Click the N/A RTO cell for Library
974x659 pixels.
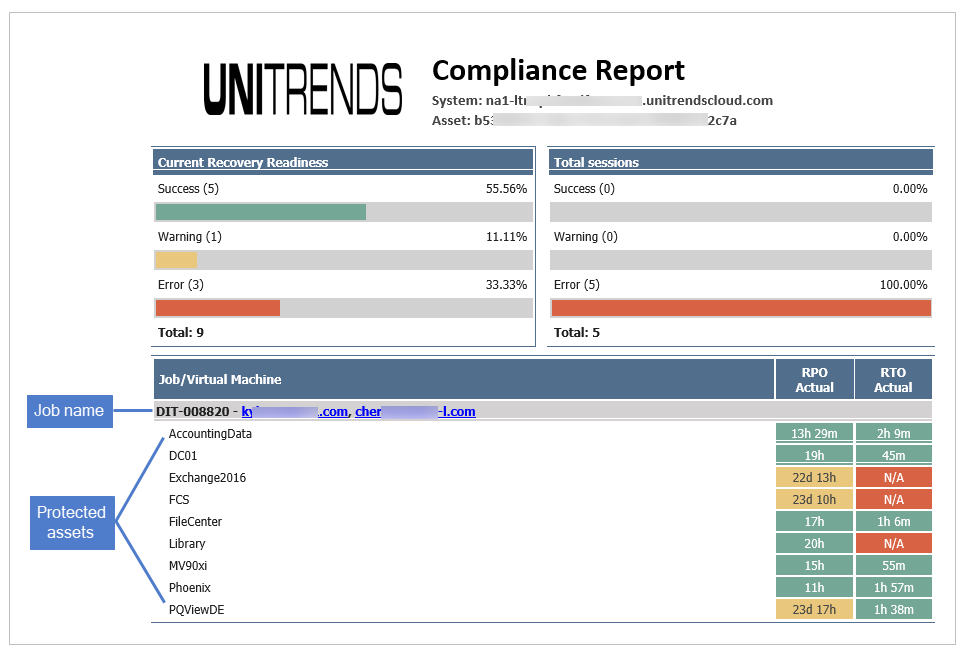(894, 543)
